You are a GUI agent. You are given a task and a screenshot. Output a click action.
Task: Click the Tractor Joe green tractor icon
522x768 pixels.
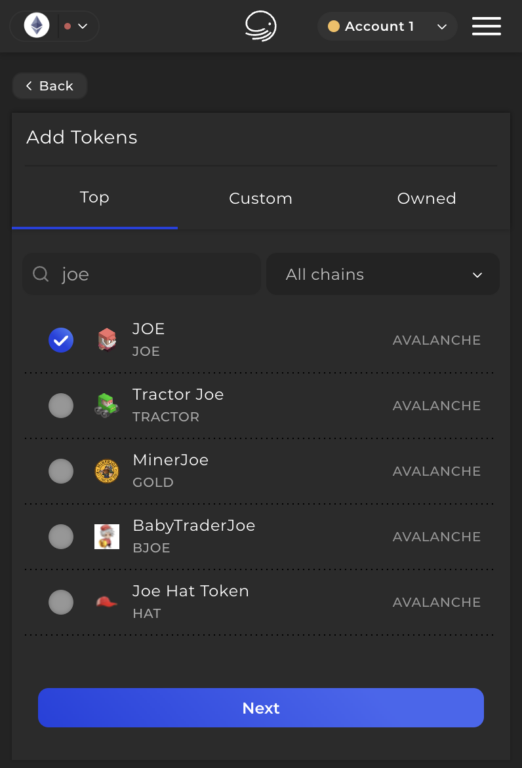point(107,406)
